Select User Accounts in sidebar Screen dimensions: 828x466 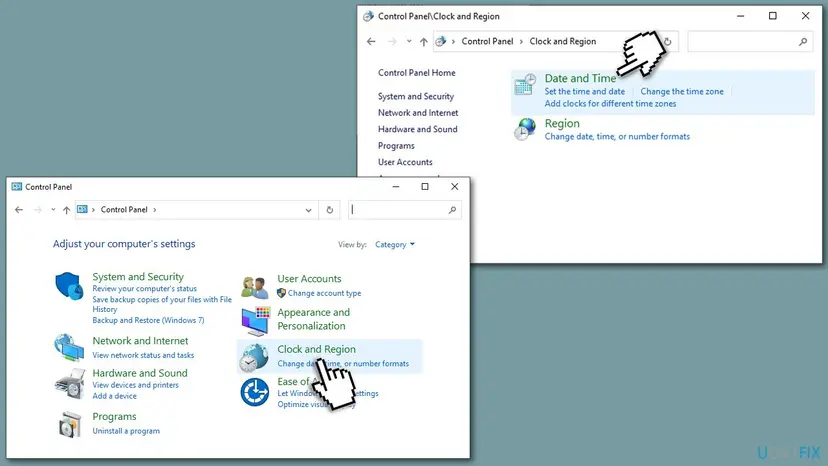point(405,162)
